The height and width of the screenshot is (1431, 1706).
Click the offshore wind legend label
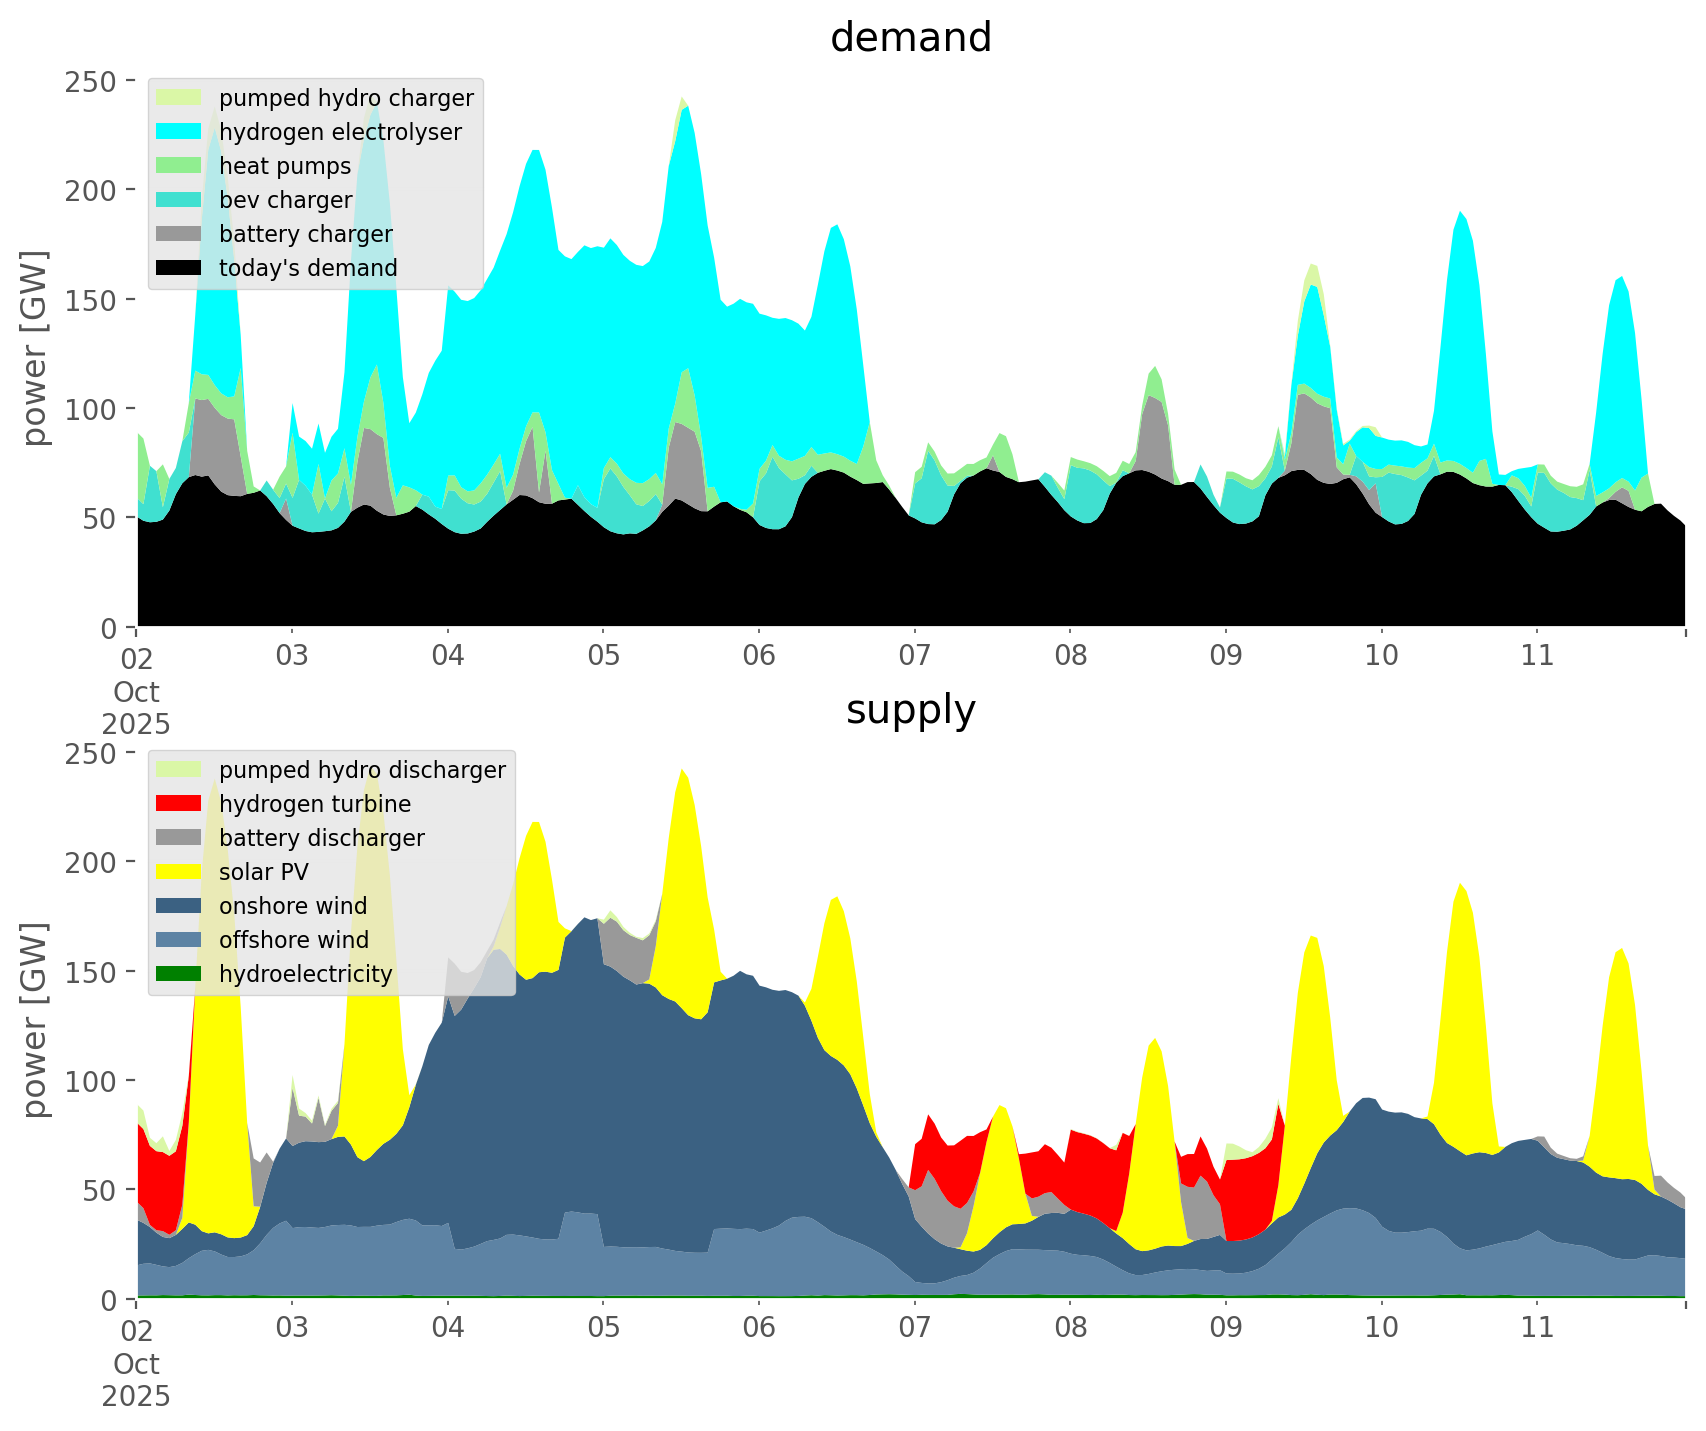point(294,940)
